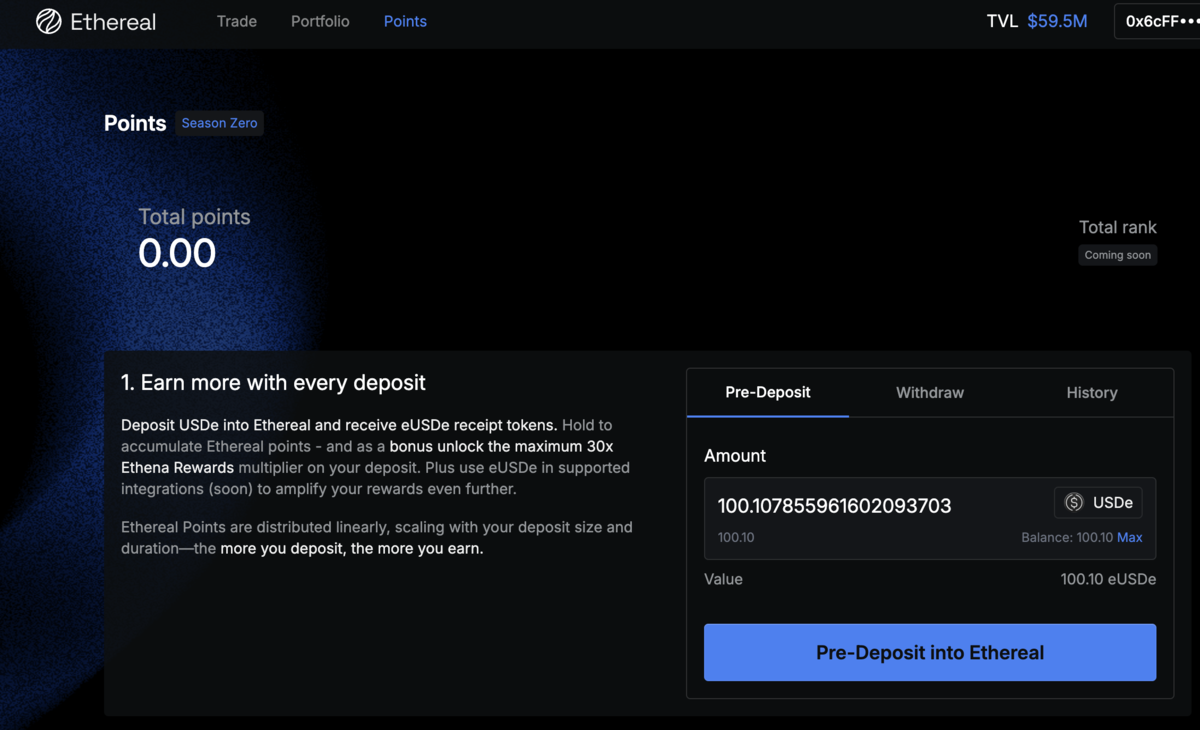Image resolution: width=1200 pixels, height=730 pixels.
Task: Switch to the Withdraw tab
Action: (x=930, y=392)
